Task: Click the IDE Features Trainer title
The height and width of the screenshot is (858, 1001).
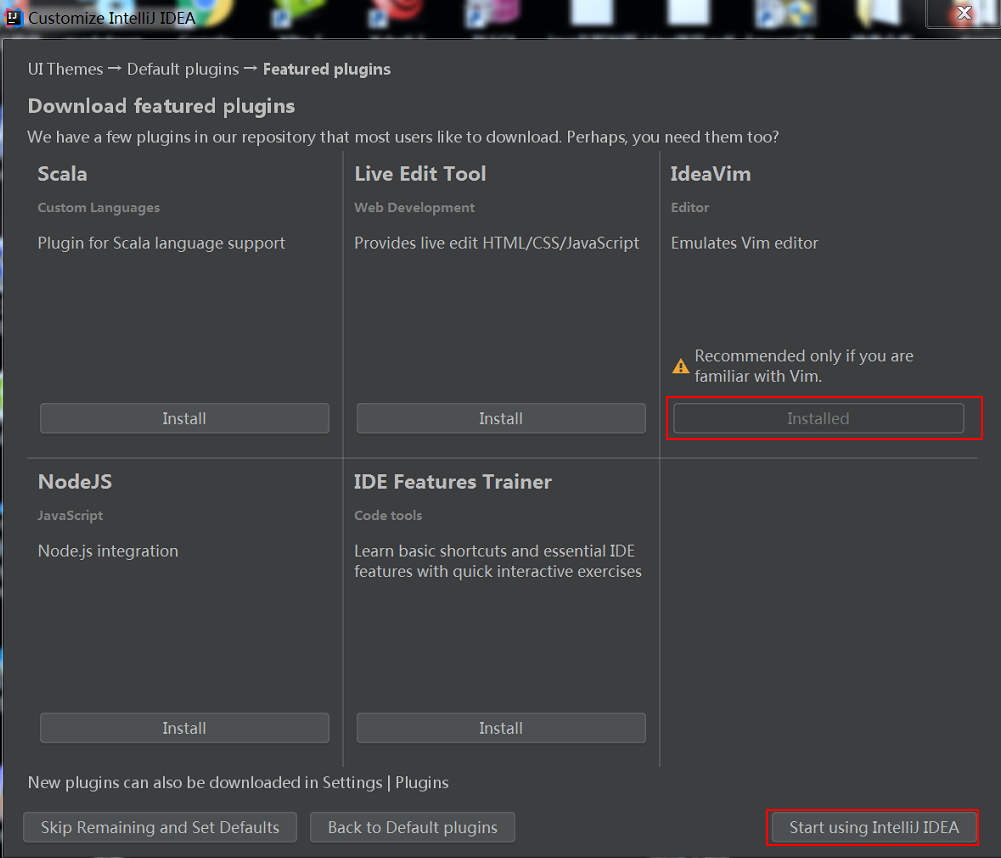Action: click(x=453, y=481)
